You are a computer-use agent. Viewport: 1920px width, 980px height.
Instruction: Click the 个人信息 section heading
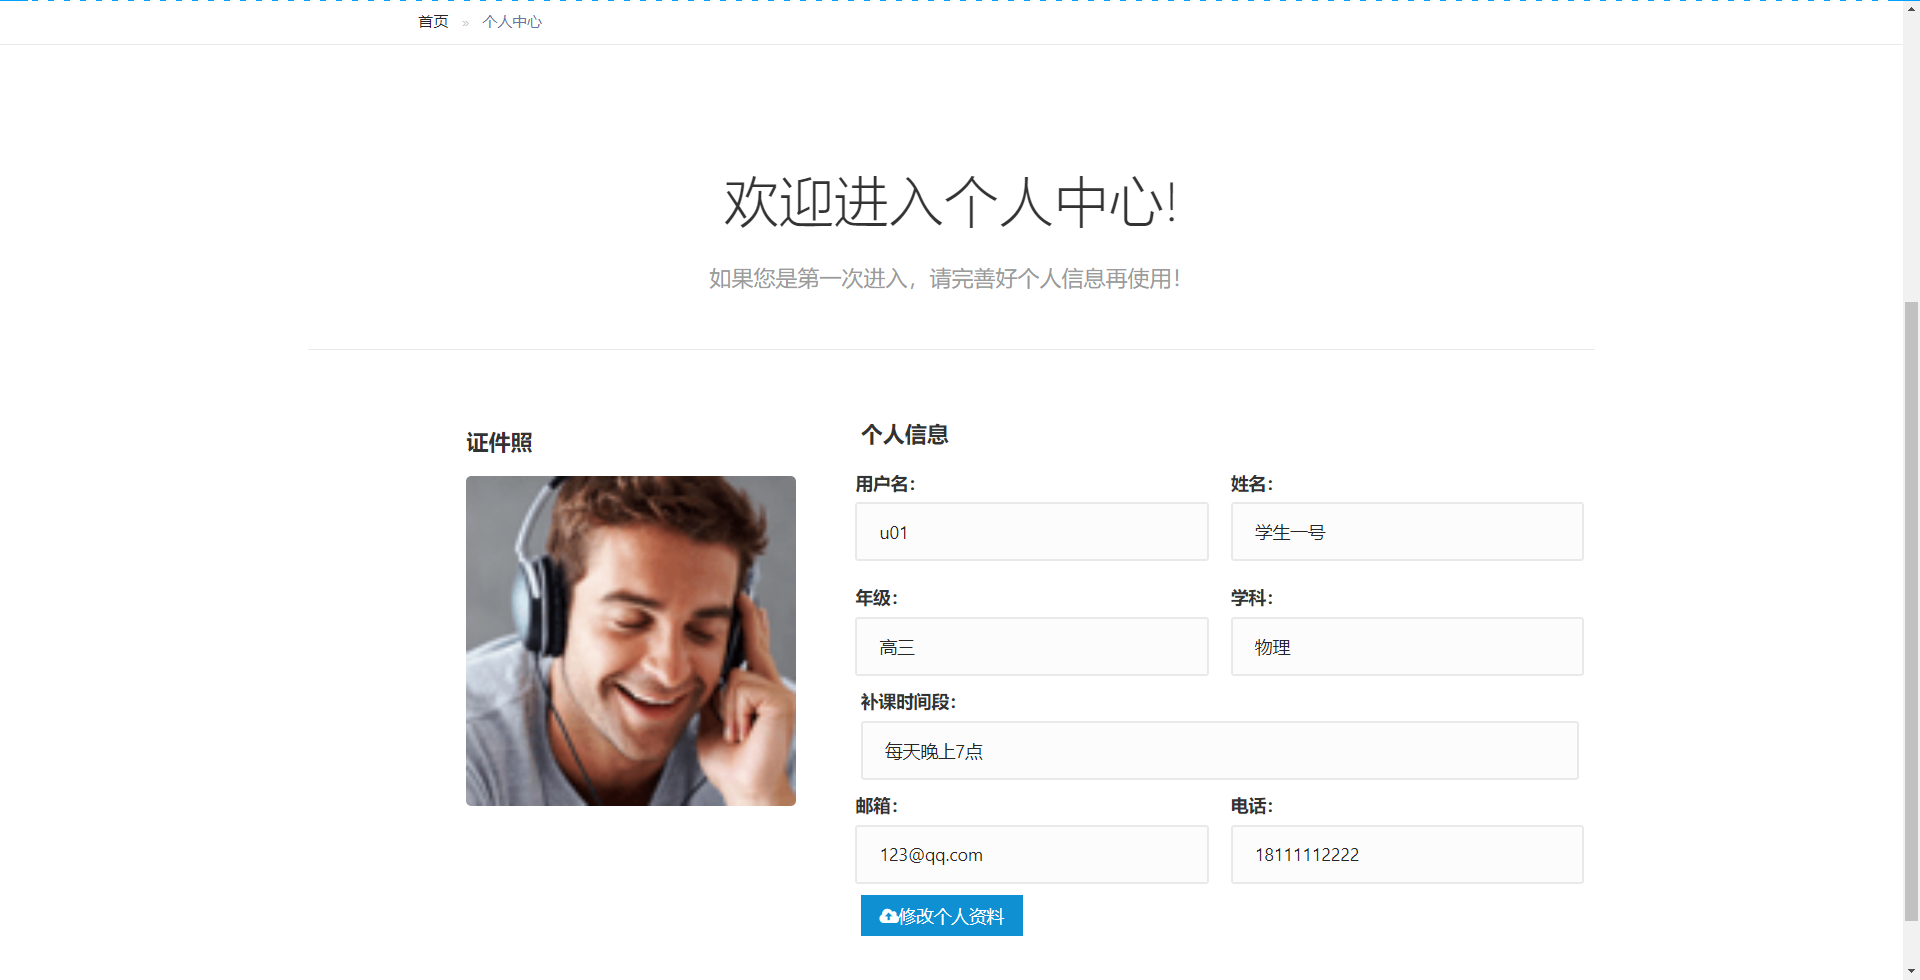click(x=904, y=435)
